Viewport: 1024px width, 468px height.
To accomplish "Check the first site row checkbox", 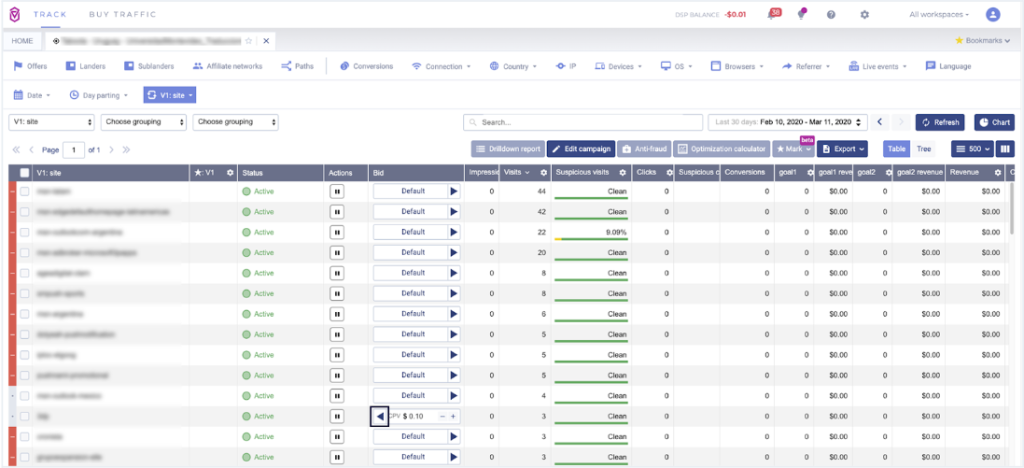I will [25, 190].
